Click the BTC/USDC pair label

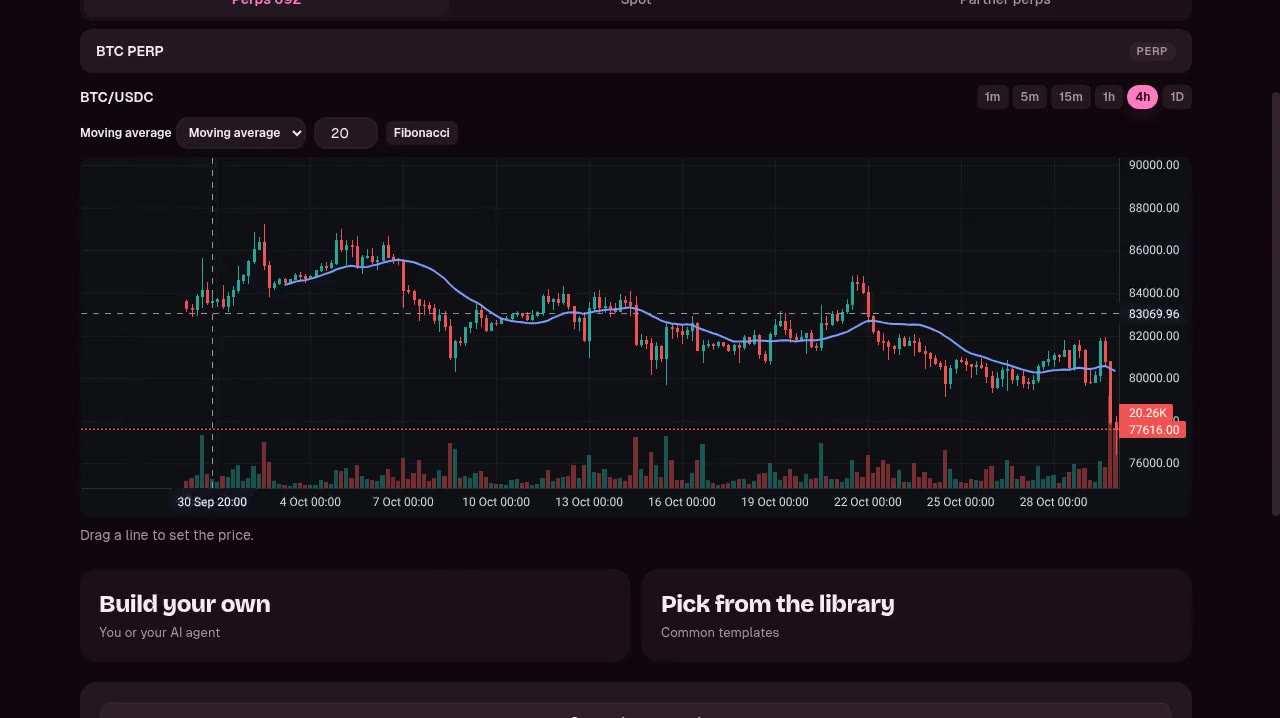click(117, 97)
